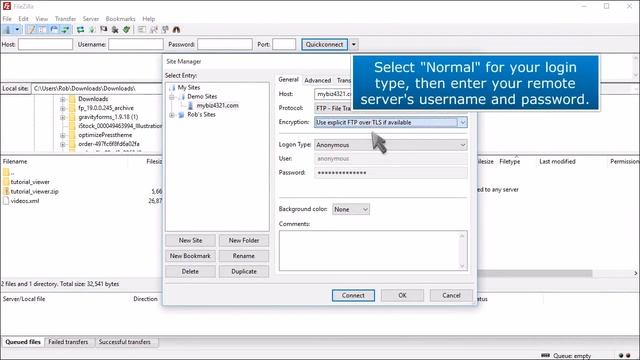Select the General tab in Site Manager
This screenshot has width=640, height=360.
[x=289, y=80]
